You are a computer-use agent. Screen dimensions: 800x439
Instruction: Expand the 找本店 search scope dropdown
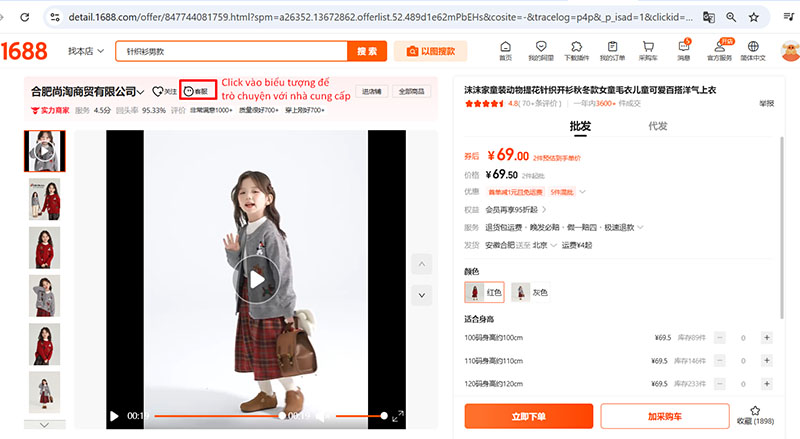pyautogui.click(x=88, y=50)
